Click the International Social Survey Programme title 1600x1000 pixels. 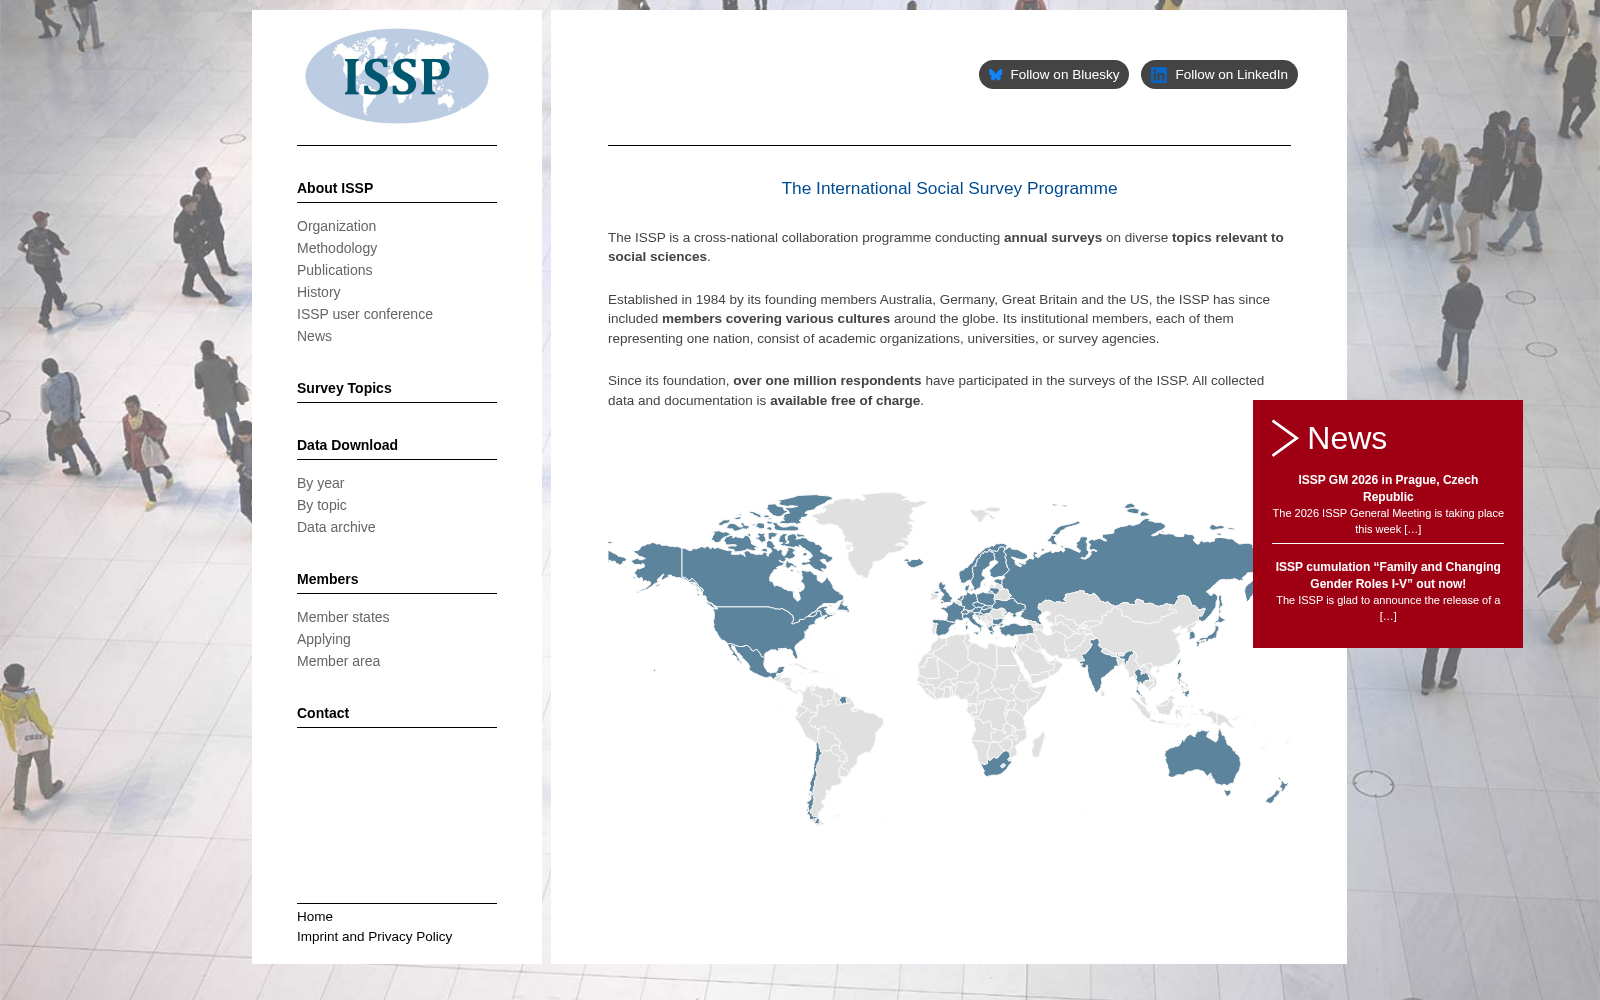point(949,188)
